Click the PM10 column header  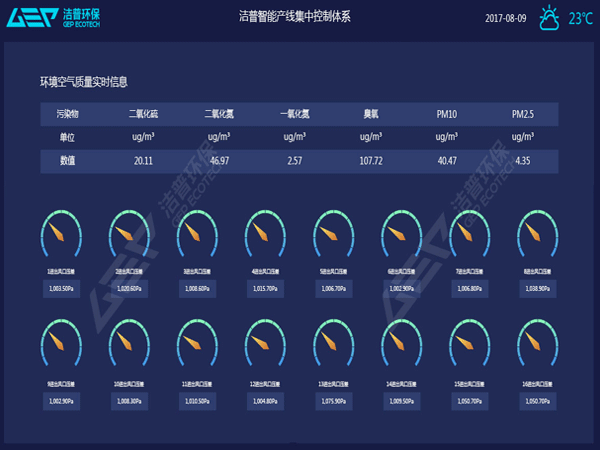coord(447,114)
